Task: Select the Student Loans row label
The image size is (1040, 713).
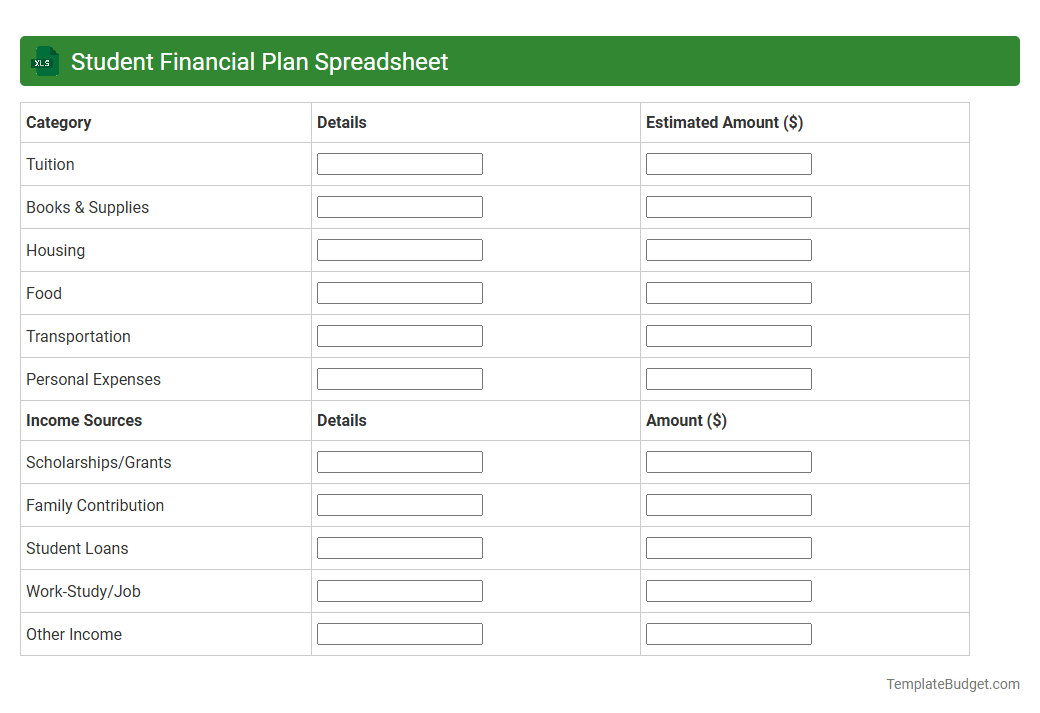Action: point(77,548)
